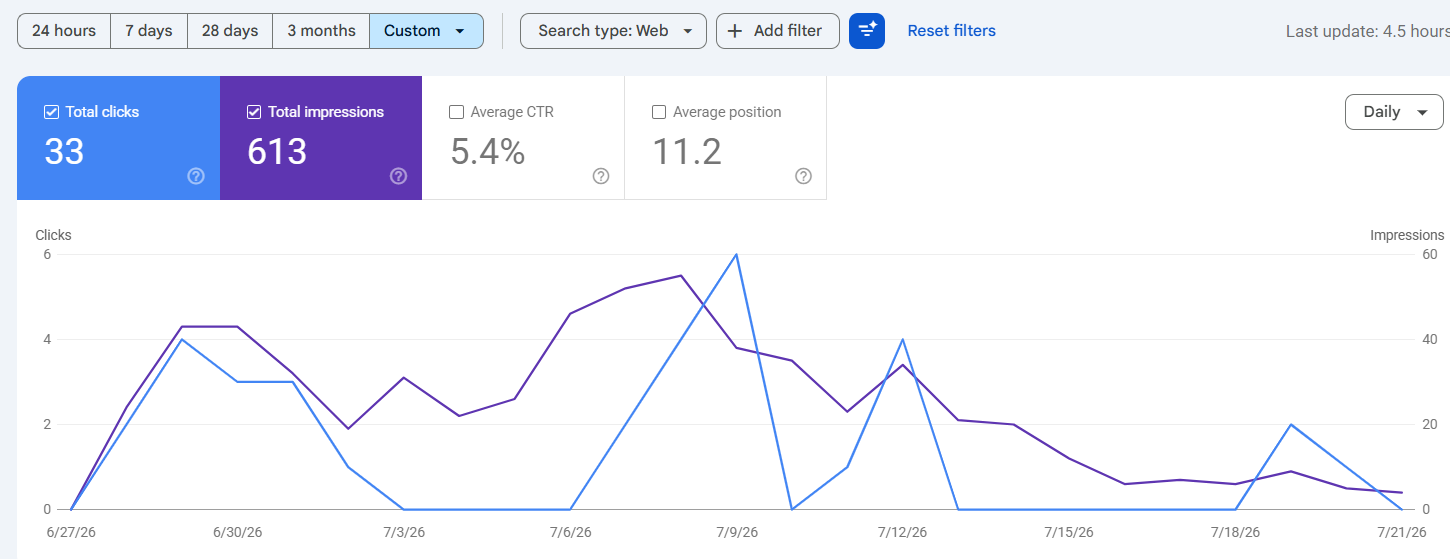
Task: Uncheck the Total clicks checkbox
Action: click(x=52, y=112)
